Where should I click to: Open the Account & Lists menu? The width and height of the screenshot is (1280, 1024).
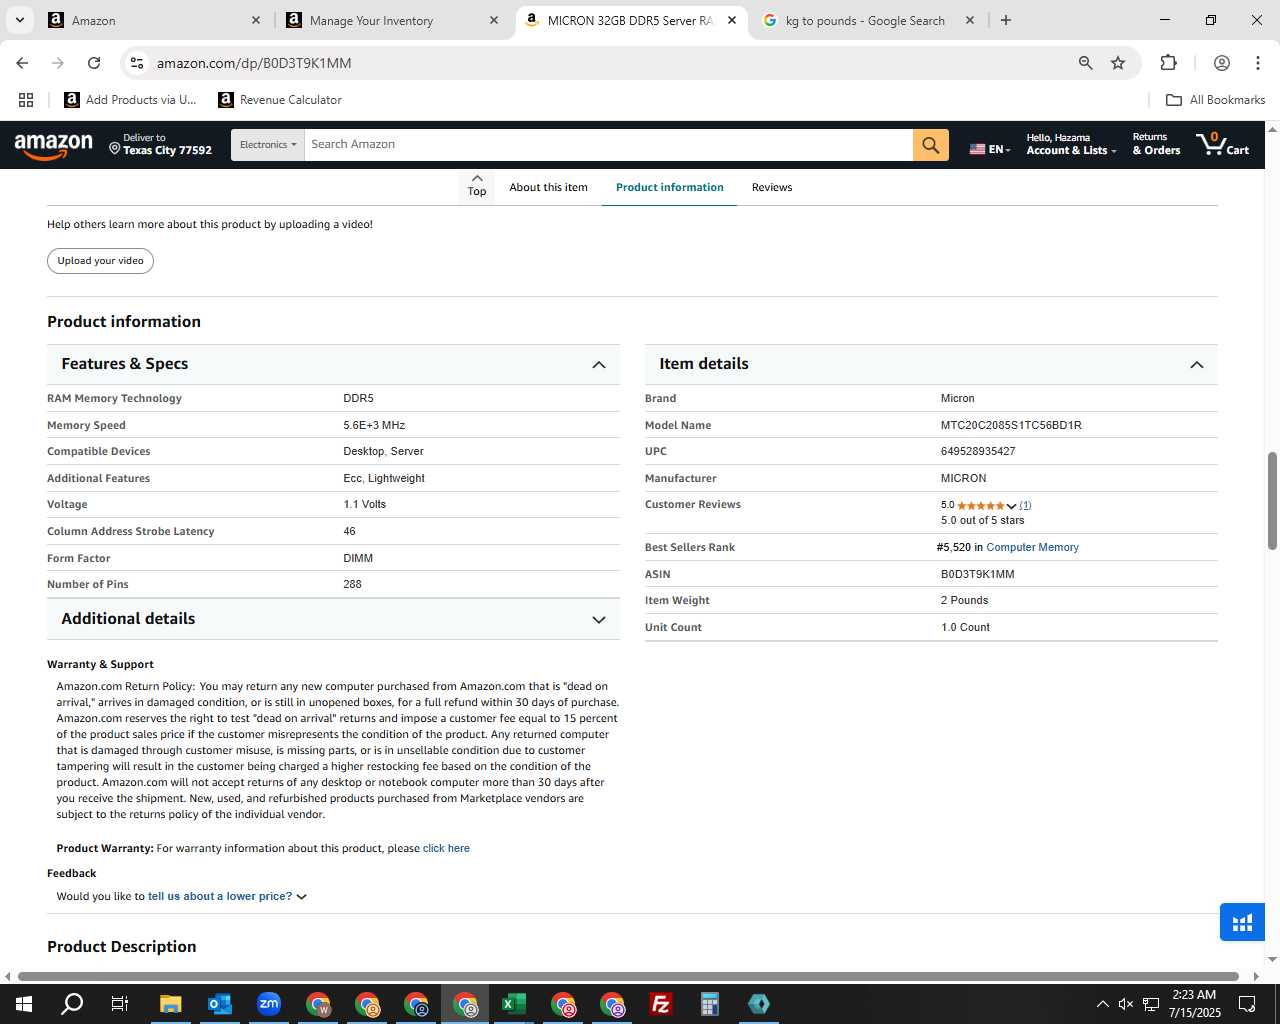coord(1071,145)
